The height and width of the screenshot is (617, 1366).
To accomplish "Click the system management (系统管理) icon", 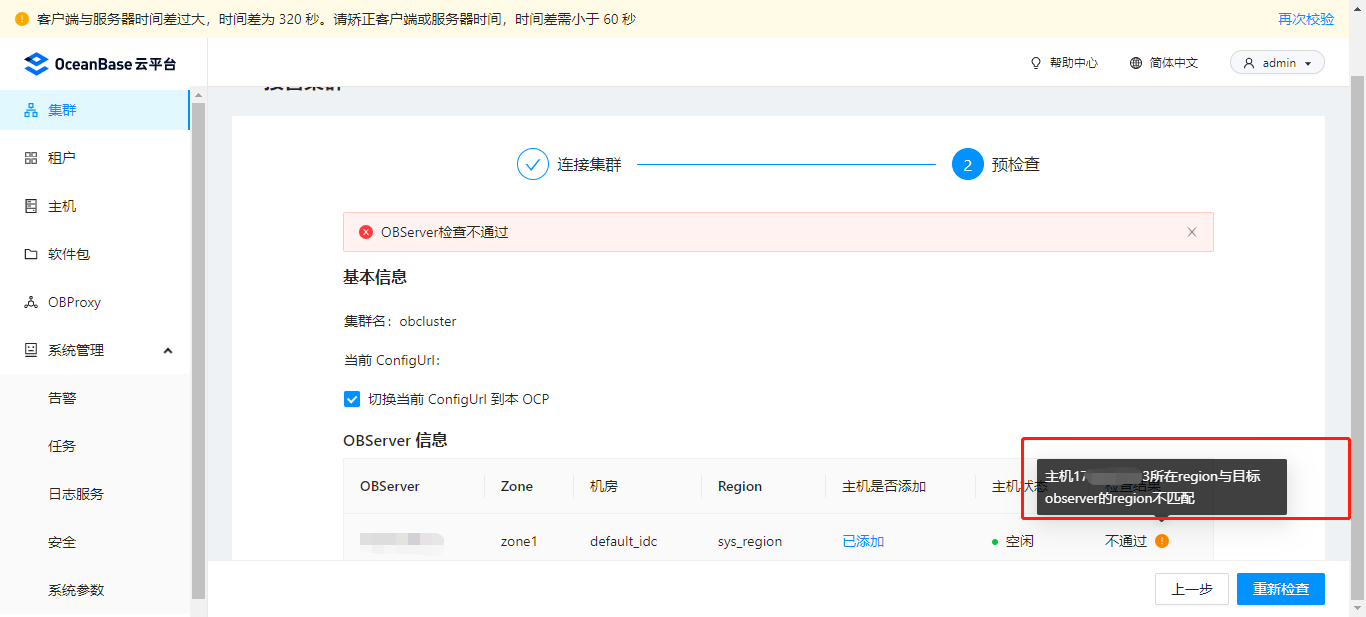I will pyautogui.click(x=31, y=350).
